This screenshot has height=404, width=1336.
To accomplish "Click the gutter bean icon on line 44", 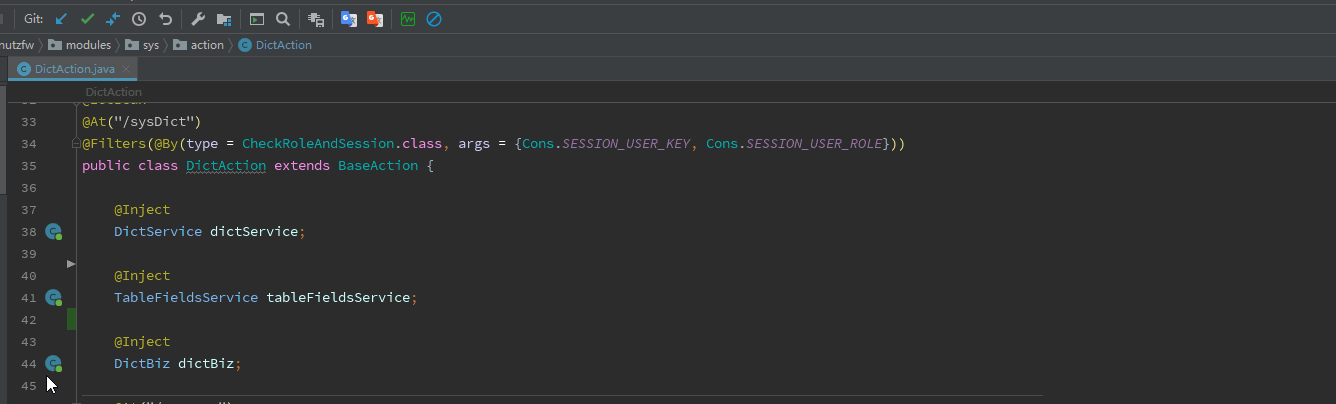I will [54, 364].
